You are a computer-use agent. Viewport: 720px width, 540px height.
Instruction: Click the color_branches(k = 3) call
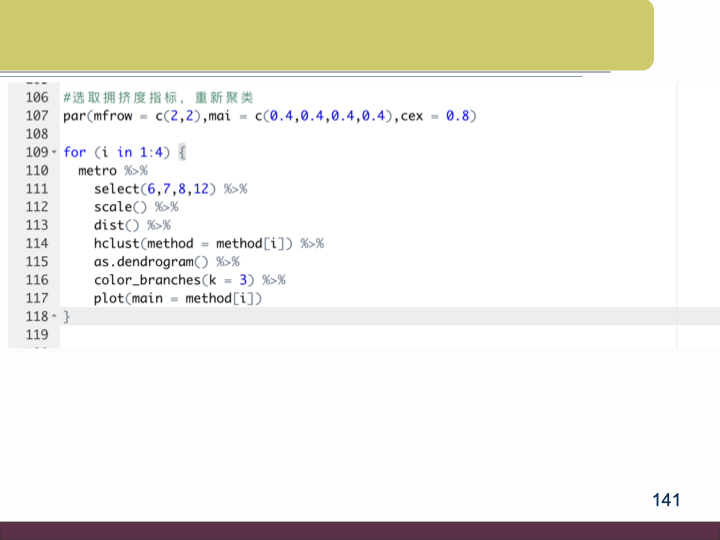click(x=174, y=280)
